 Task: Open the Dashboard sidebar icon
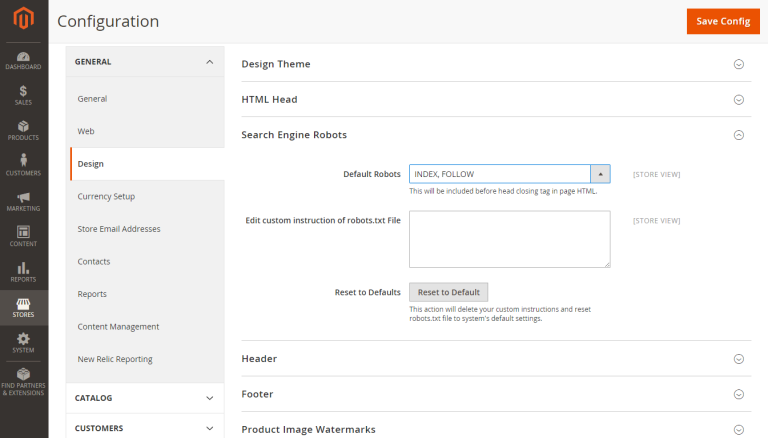23,60
